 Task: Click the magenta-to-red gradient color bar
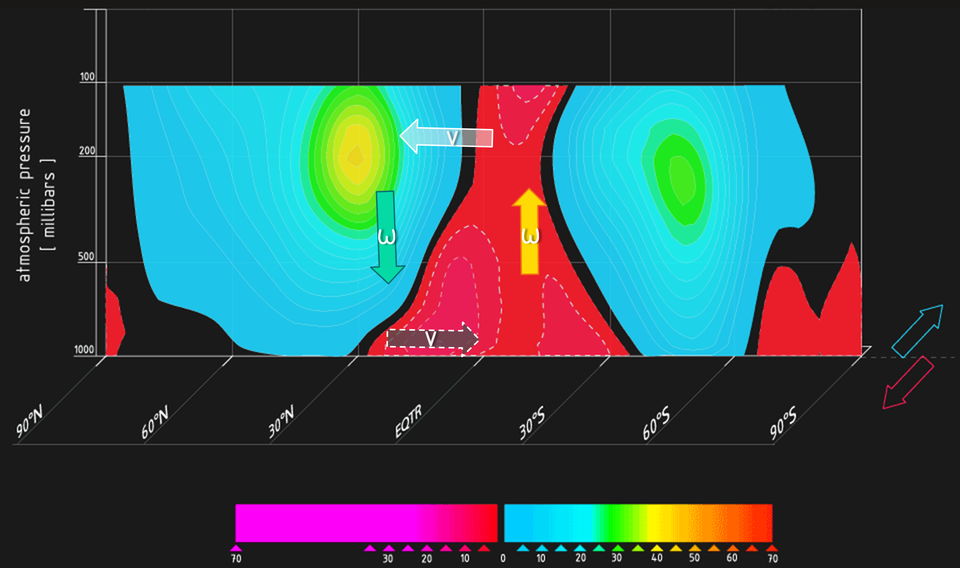[365, 522]
